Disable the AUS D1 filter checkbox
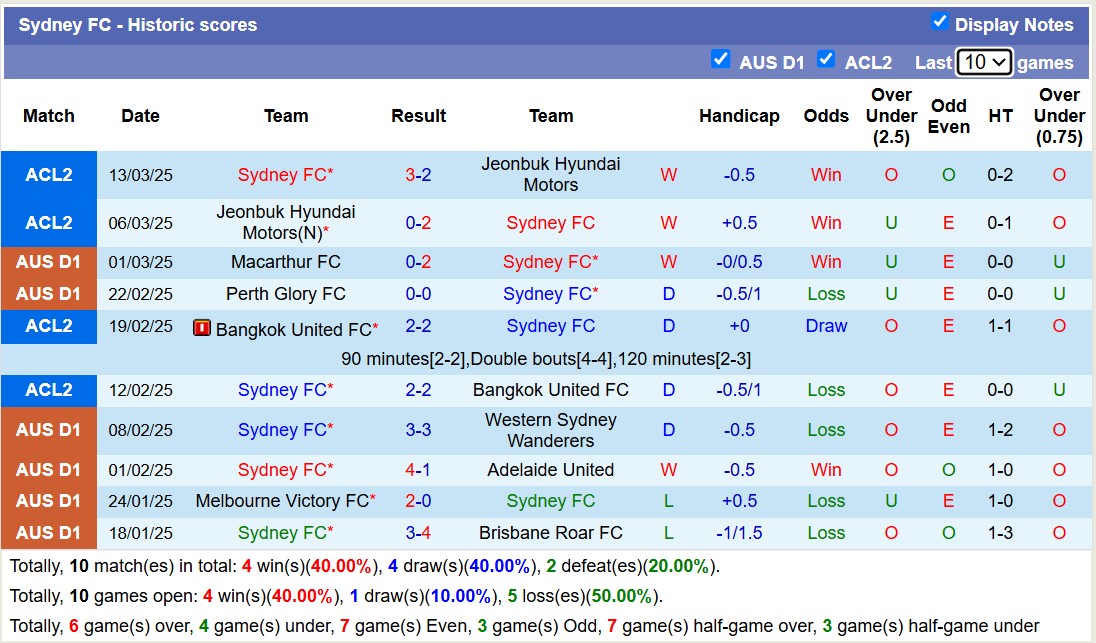The image size is (1096, 643). (x=721, y=59)
